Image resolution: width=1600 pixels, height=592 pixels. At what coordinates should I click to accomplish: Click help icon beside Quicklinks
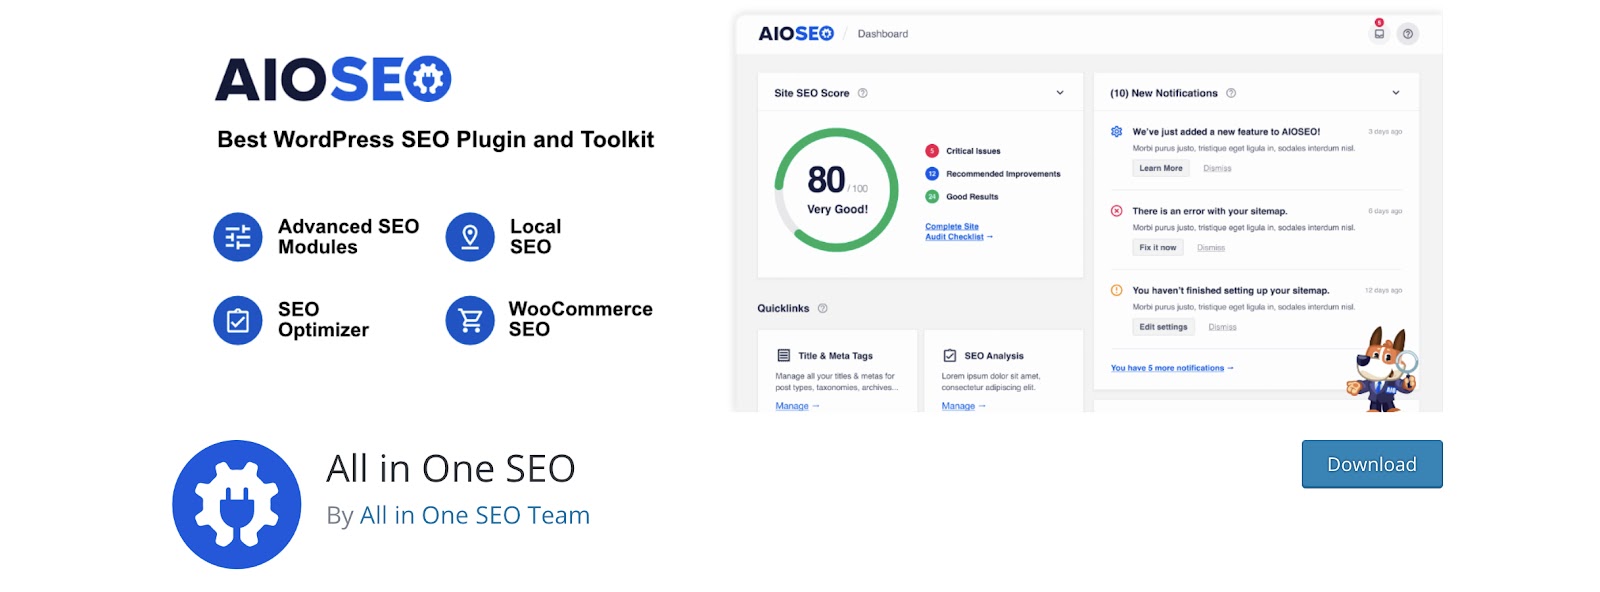[823, 308]
